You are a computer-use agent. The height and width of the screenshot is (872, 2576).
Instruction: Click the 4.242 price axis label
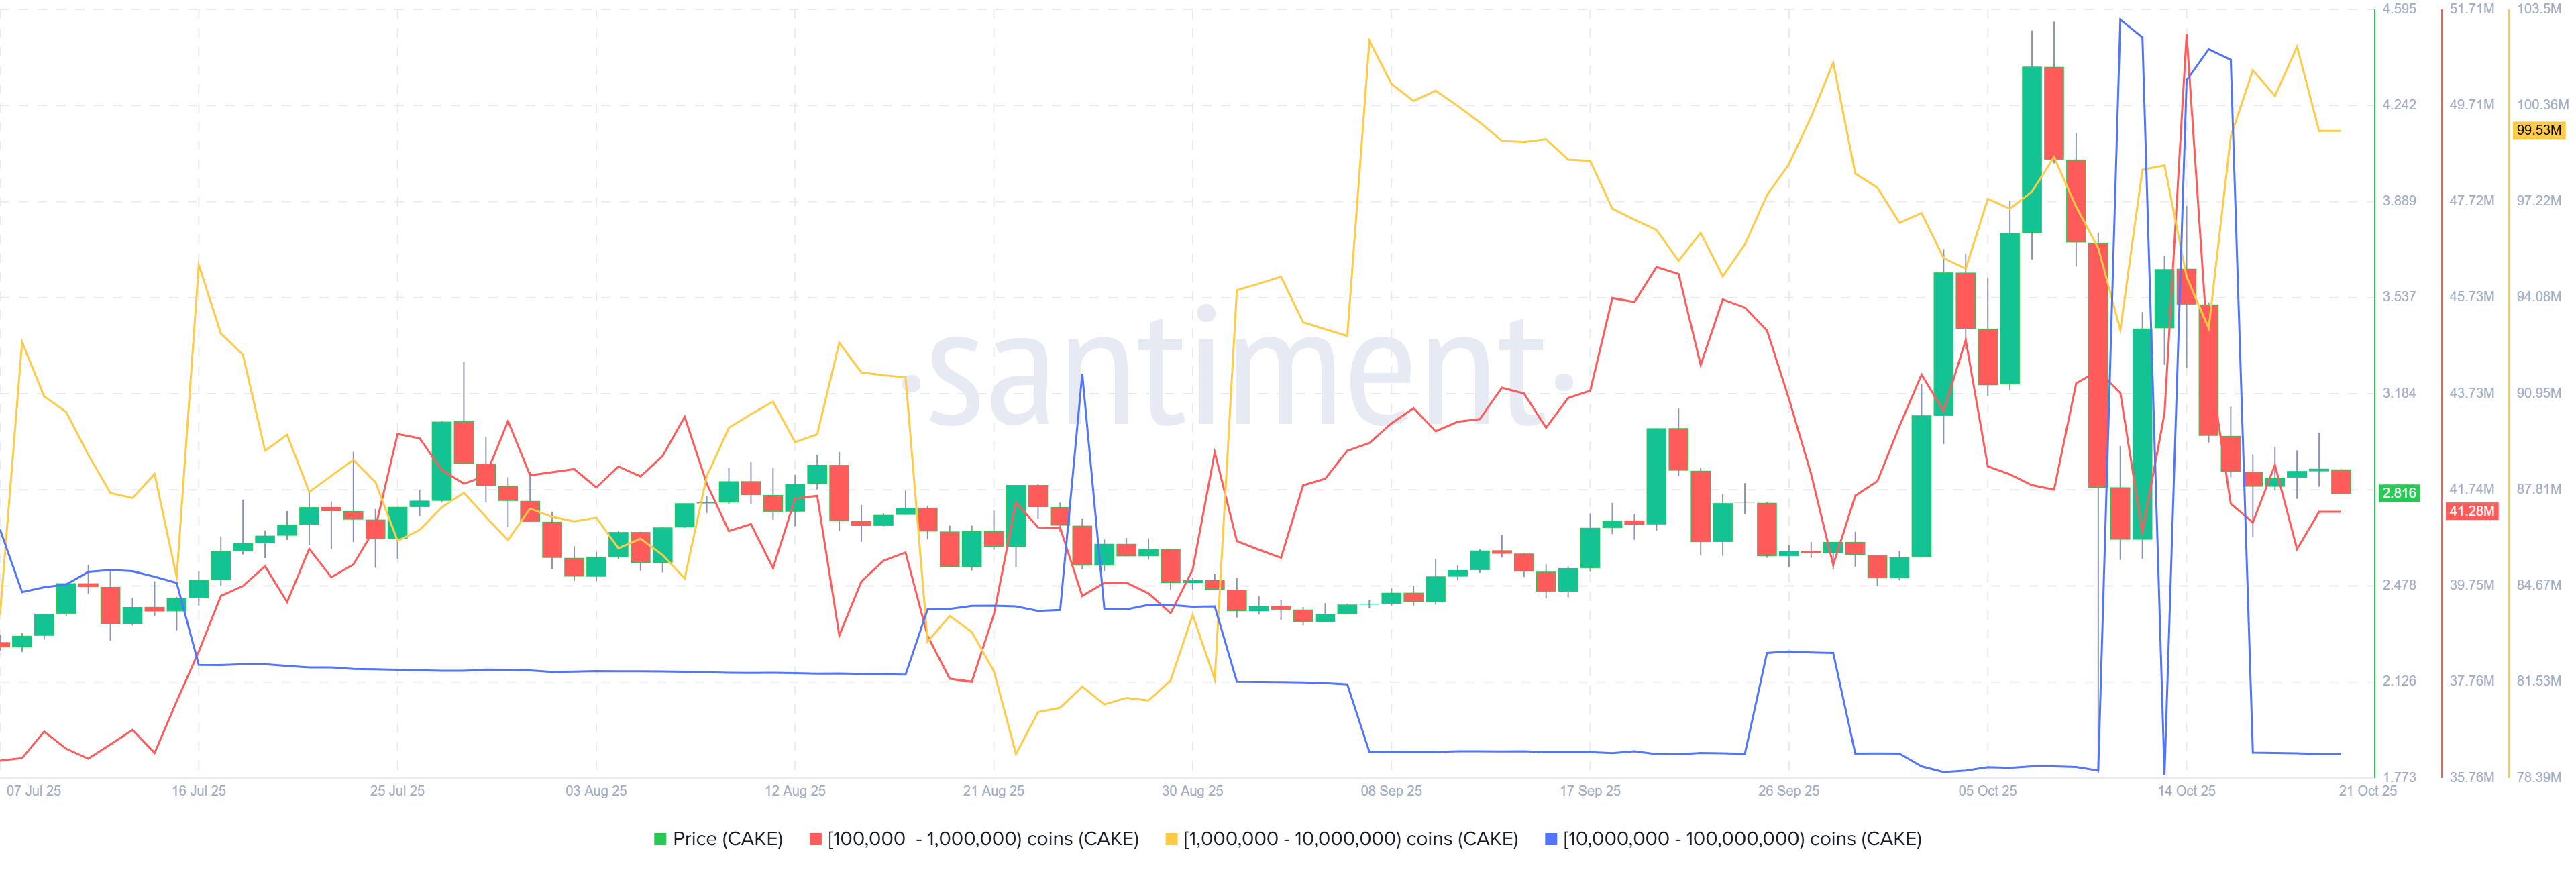[2399, 105]
